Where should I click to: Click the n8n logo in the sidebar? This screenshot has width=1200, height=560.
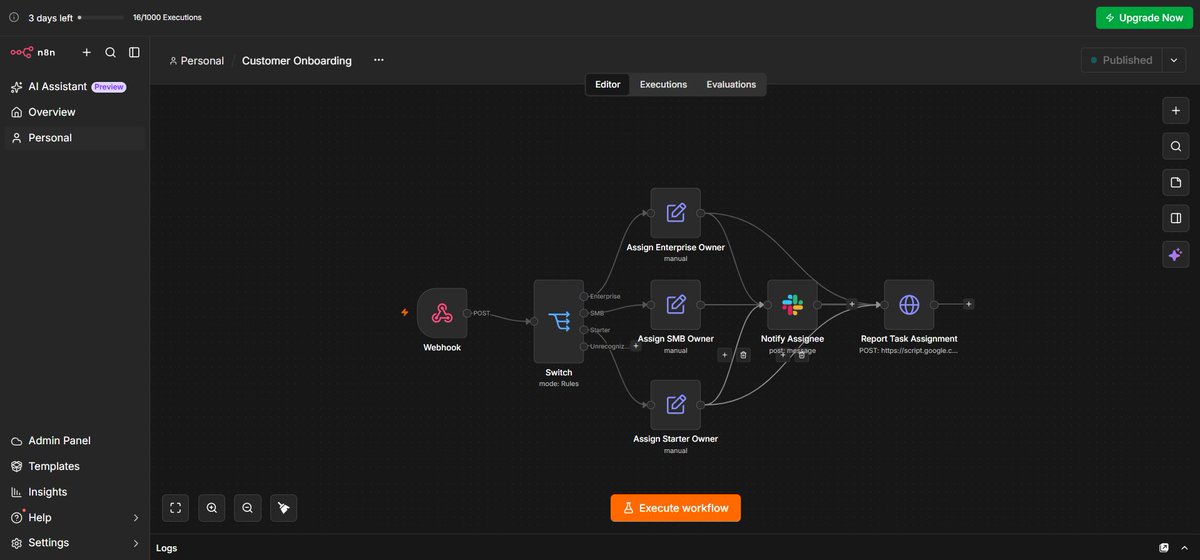[33, 52]
